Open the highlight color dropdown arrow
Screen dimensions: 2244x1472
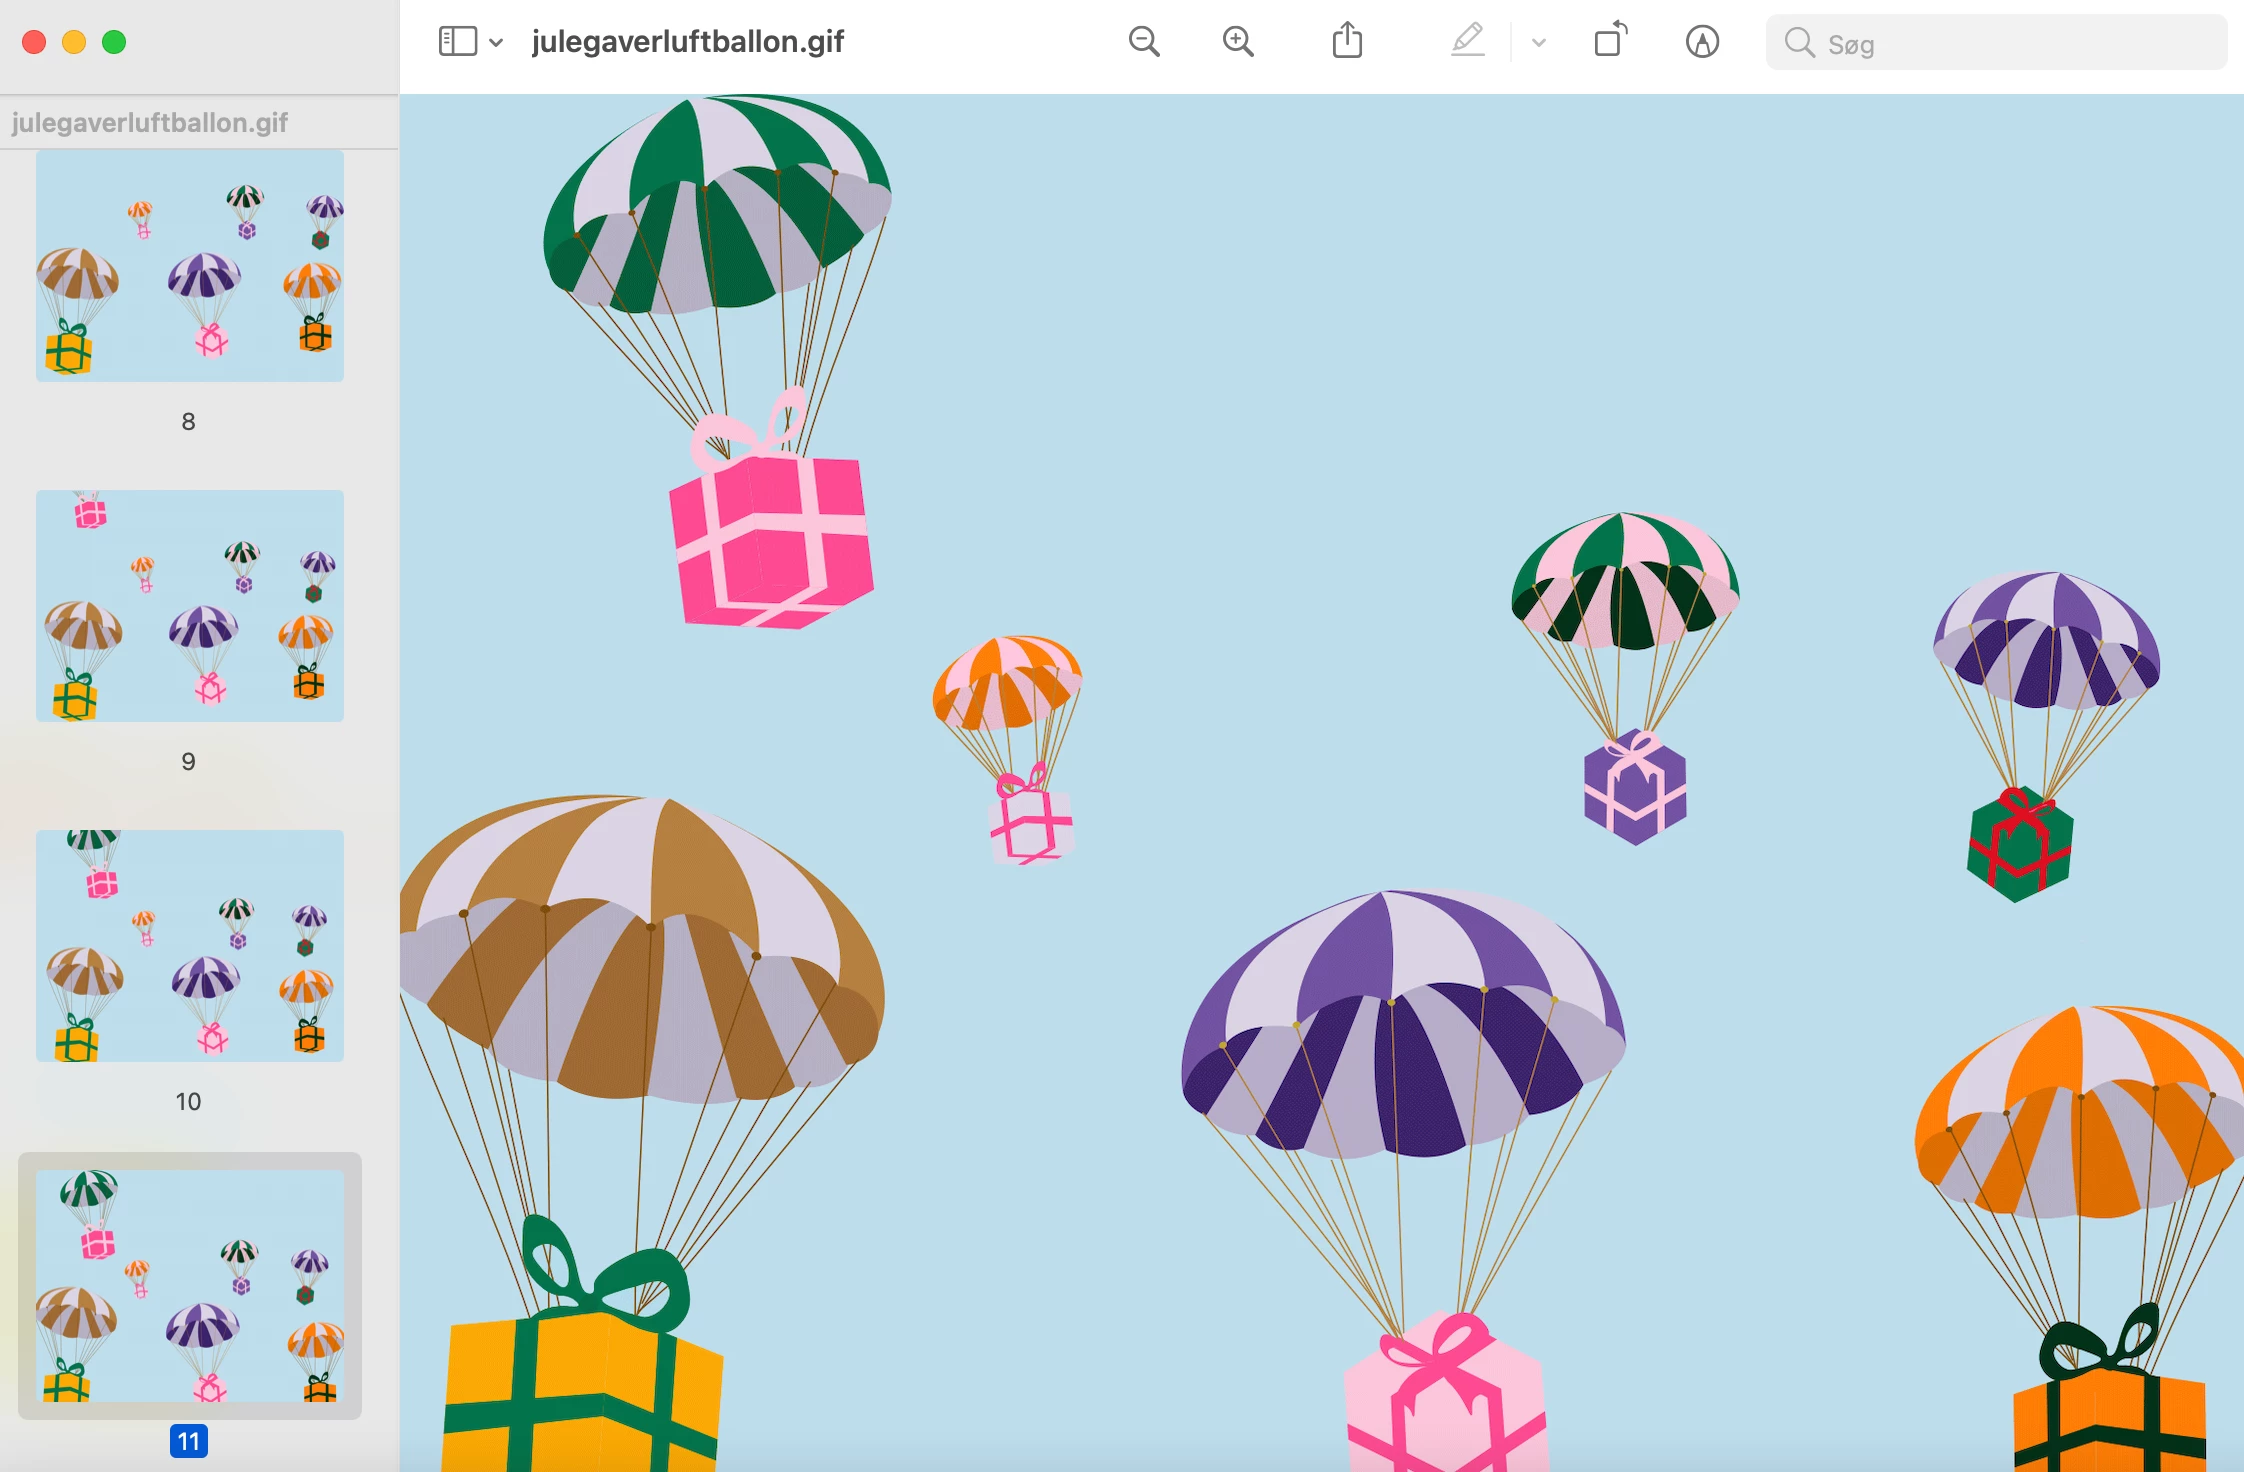pyautogui.click(x=1539, y=43)
